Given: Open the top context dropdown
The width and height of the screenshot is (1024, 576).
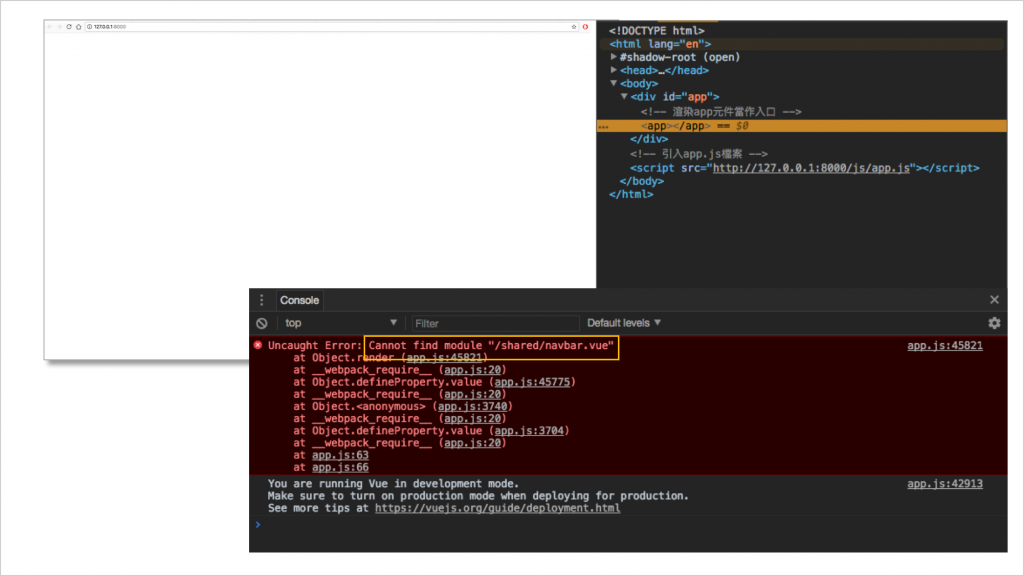Looking at the screenshot, I should pos(341,323).
